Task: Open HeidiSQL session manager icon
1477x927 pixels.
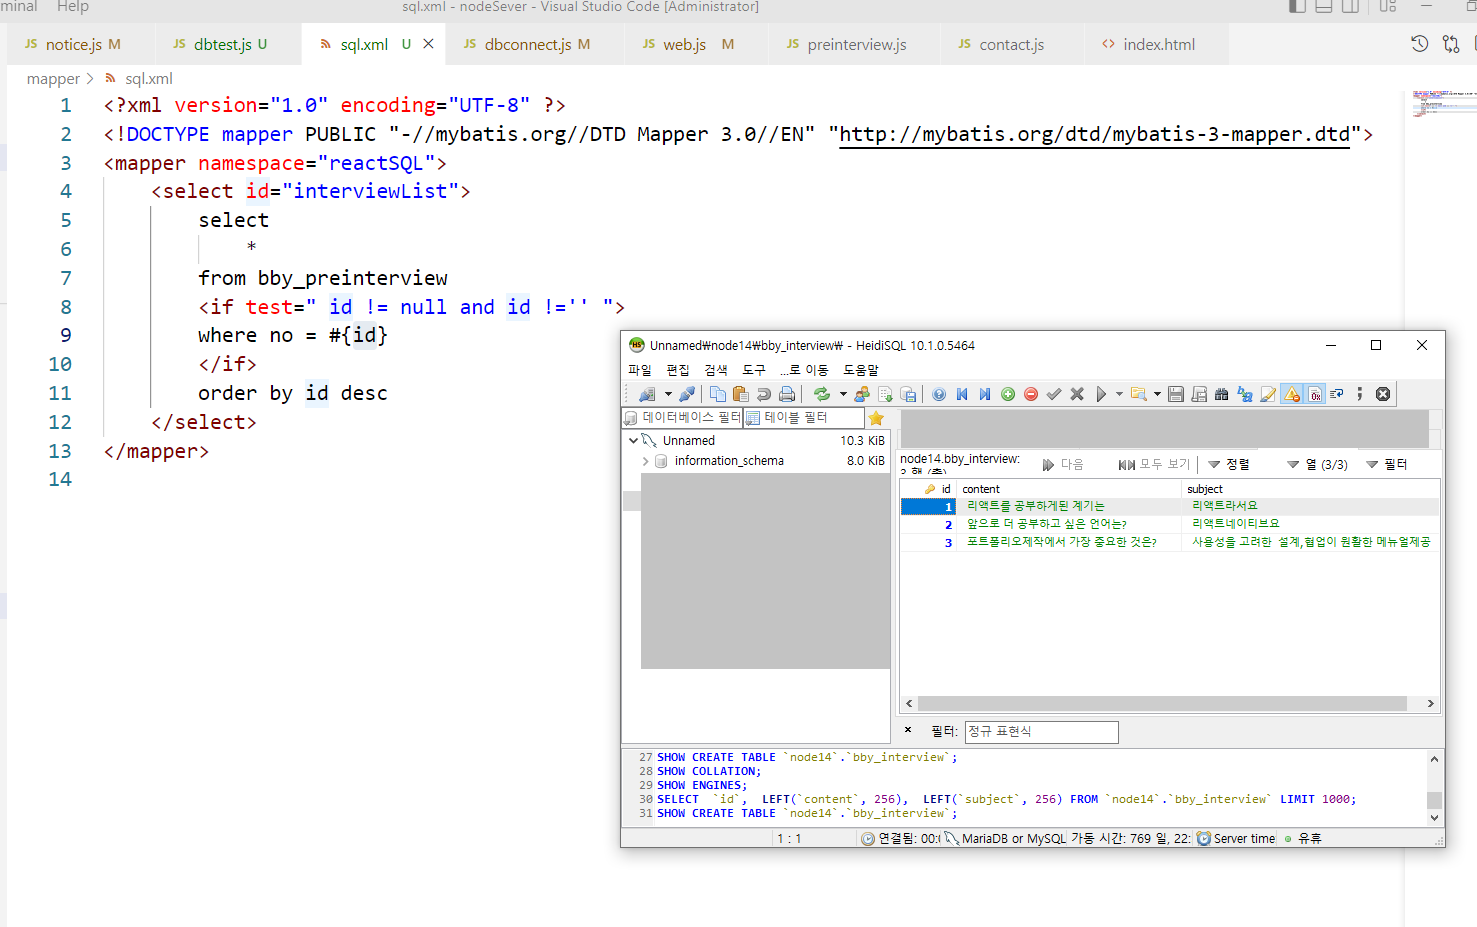Action: 647,394
